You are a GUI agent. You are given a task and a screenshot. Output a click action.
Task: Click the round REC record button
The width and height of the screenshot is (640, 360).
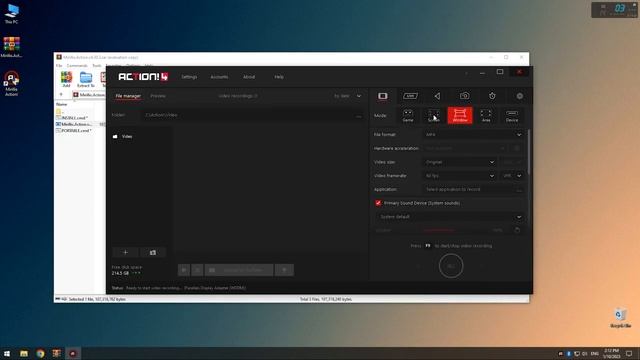[x=451, y=266]
